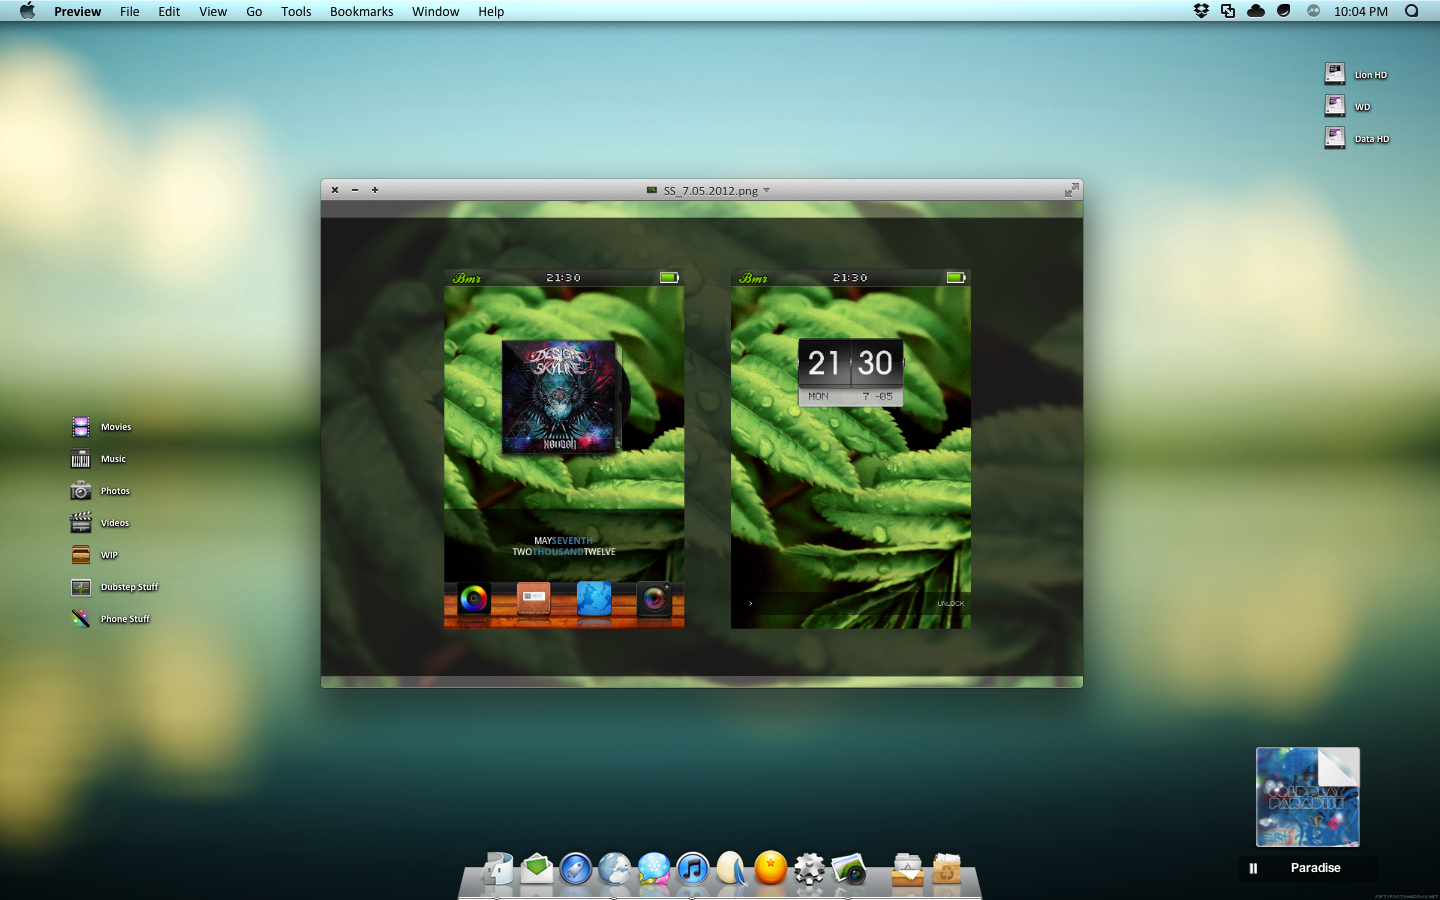Open the Preview application menu
The image size is (1440, 900).
(x=77, y=11)
